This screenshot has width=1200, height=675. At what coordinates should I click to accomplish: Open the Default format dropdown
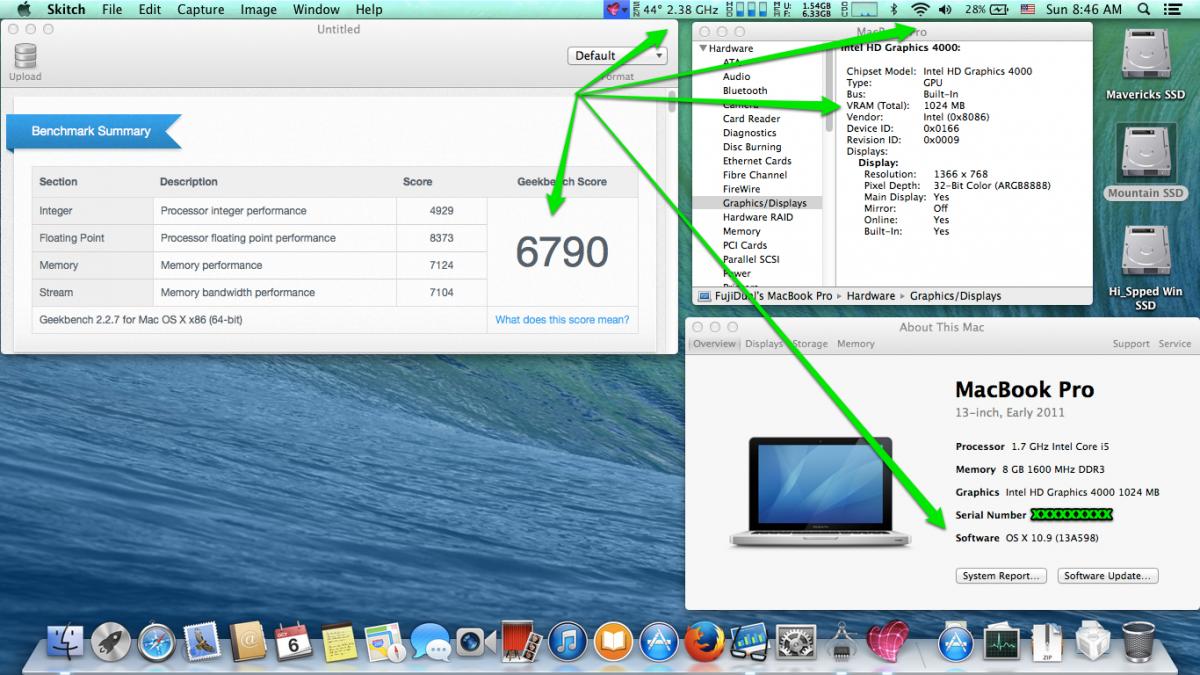tap(617, 56)
